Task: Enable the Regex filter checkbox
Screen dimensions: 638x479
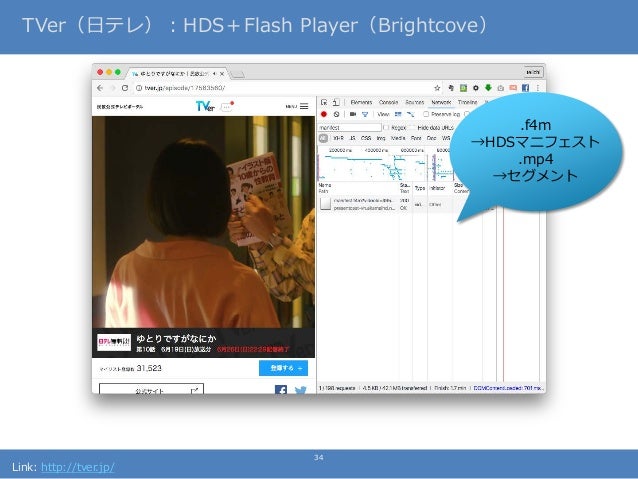Action: 386,127
